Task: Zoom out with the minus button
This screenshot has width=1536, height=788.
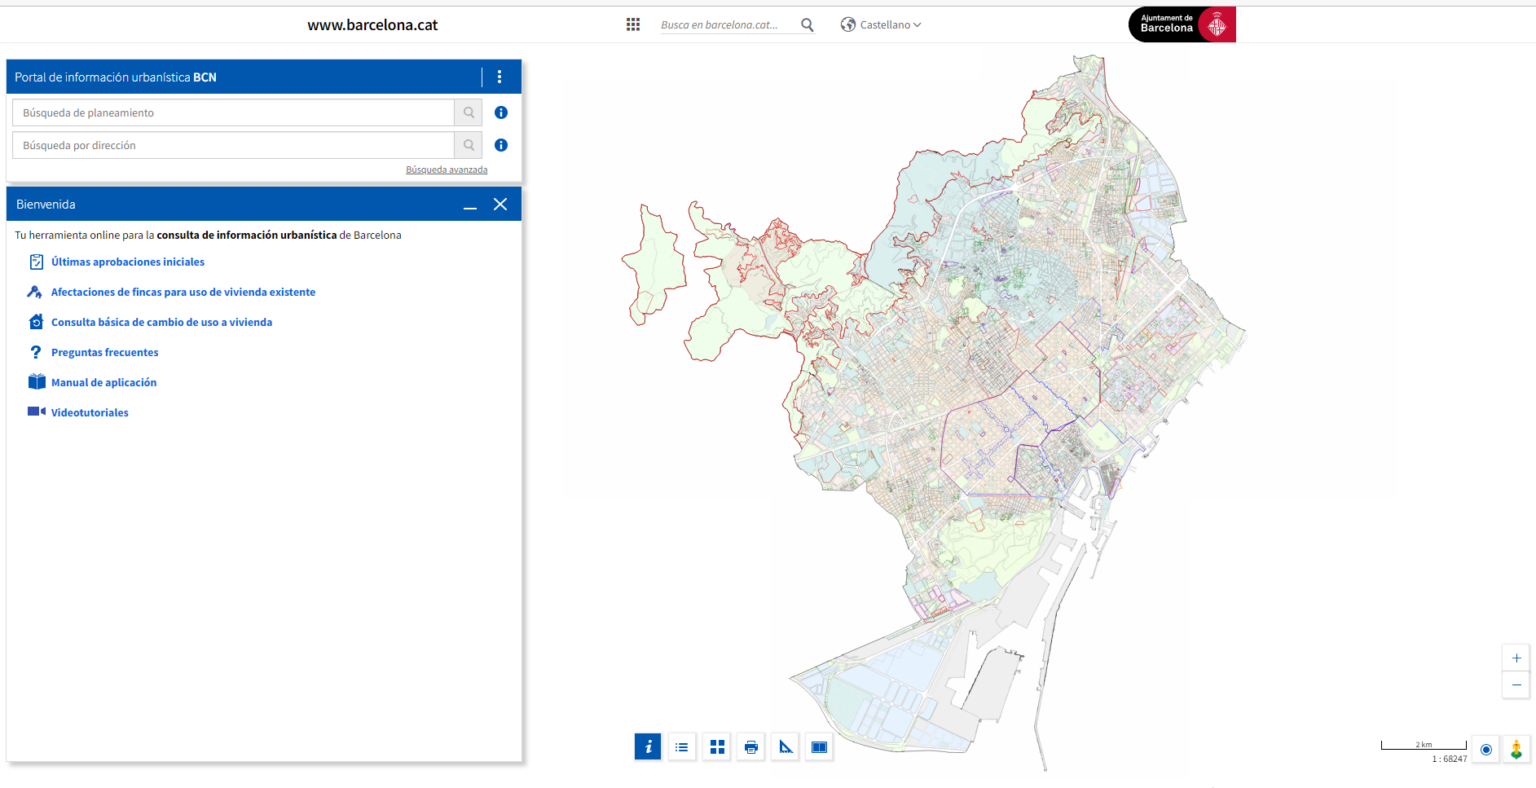Action: click(1515, 684)
